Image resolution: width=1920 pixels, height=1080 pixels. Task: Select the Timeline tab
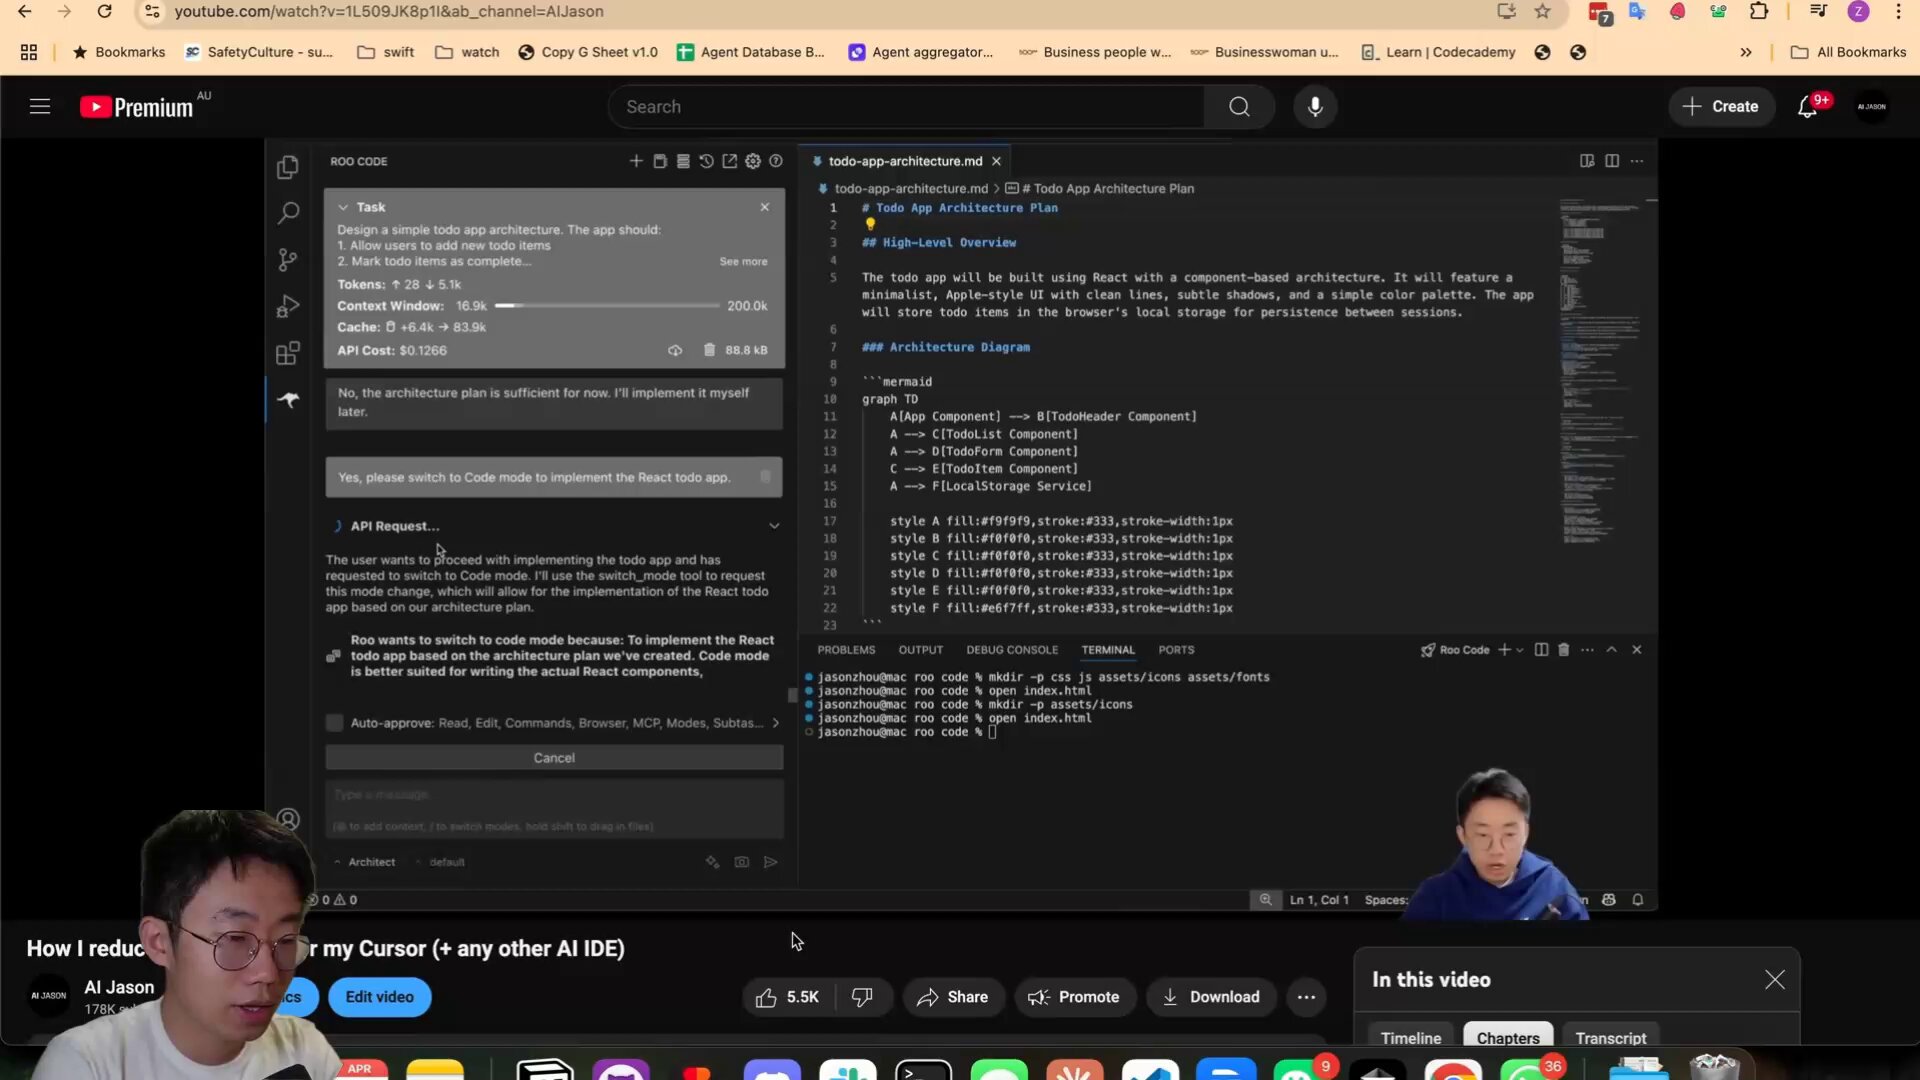(1411, 1038)
